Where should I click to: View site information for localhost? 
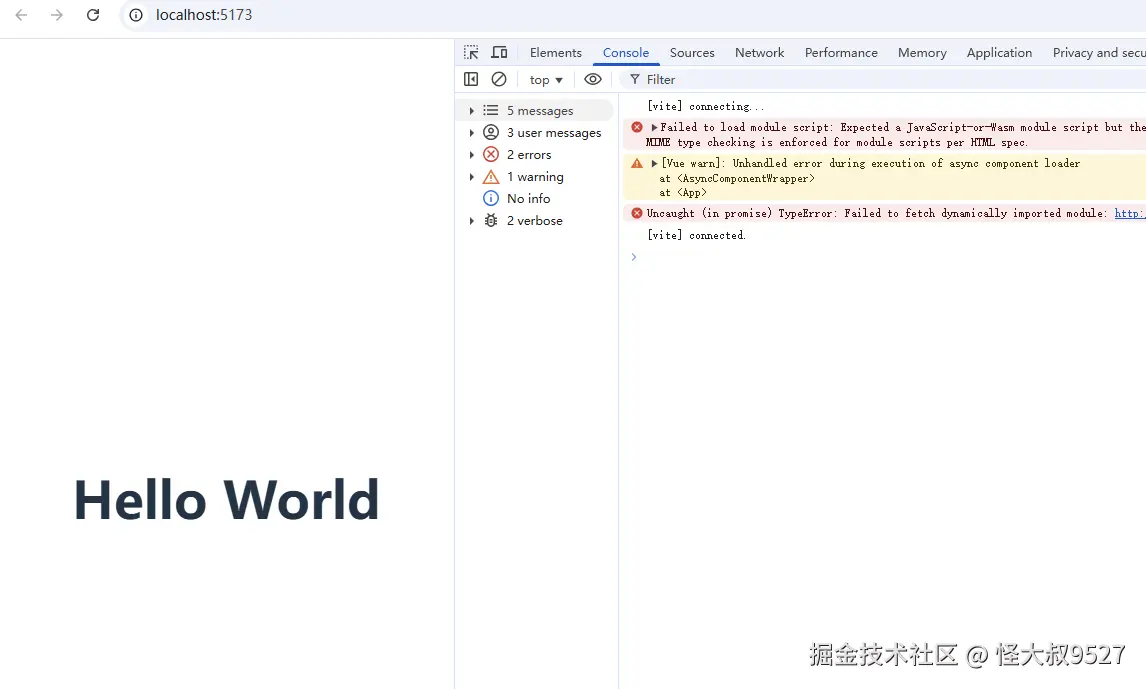136,15
